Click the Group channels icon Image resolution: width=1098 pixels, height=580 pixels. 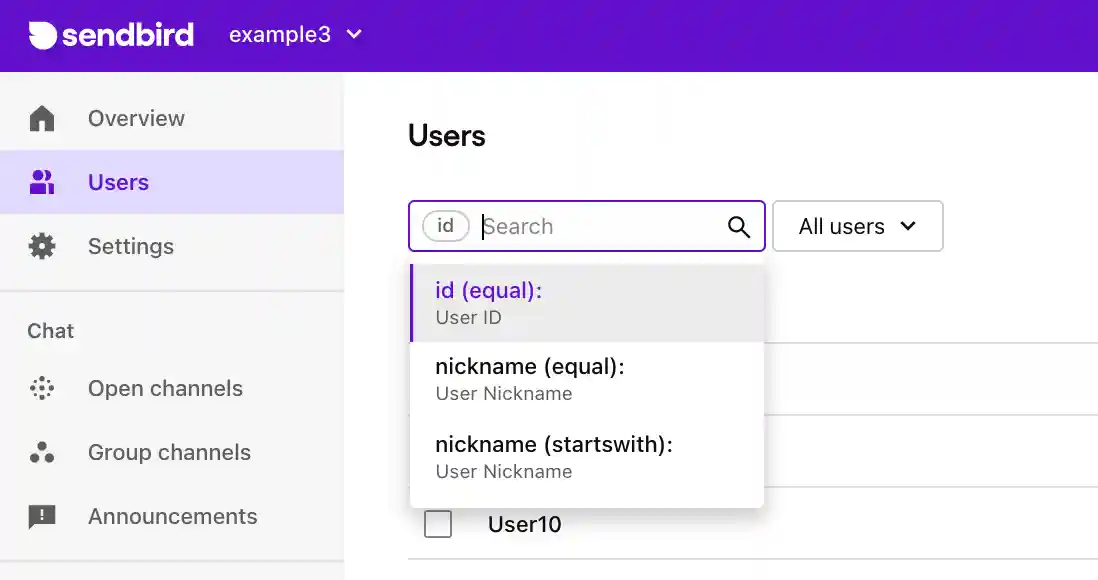coord(42,452)
